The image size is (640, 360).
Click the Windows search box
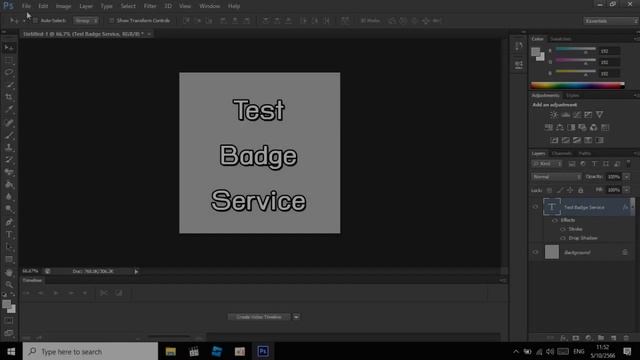pyautogui.click(x=90, y=351)
